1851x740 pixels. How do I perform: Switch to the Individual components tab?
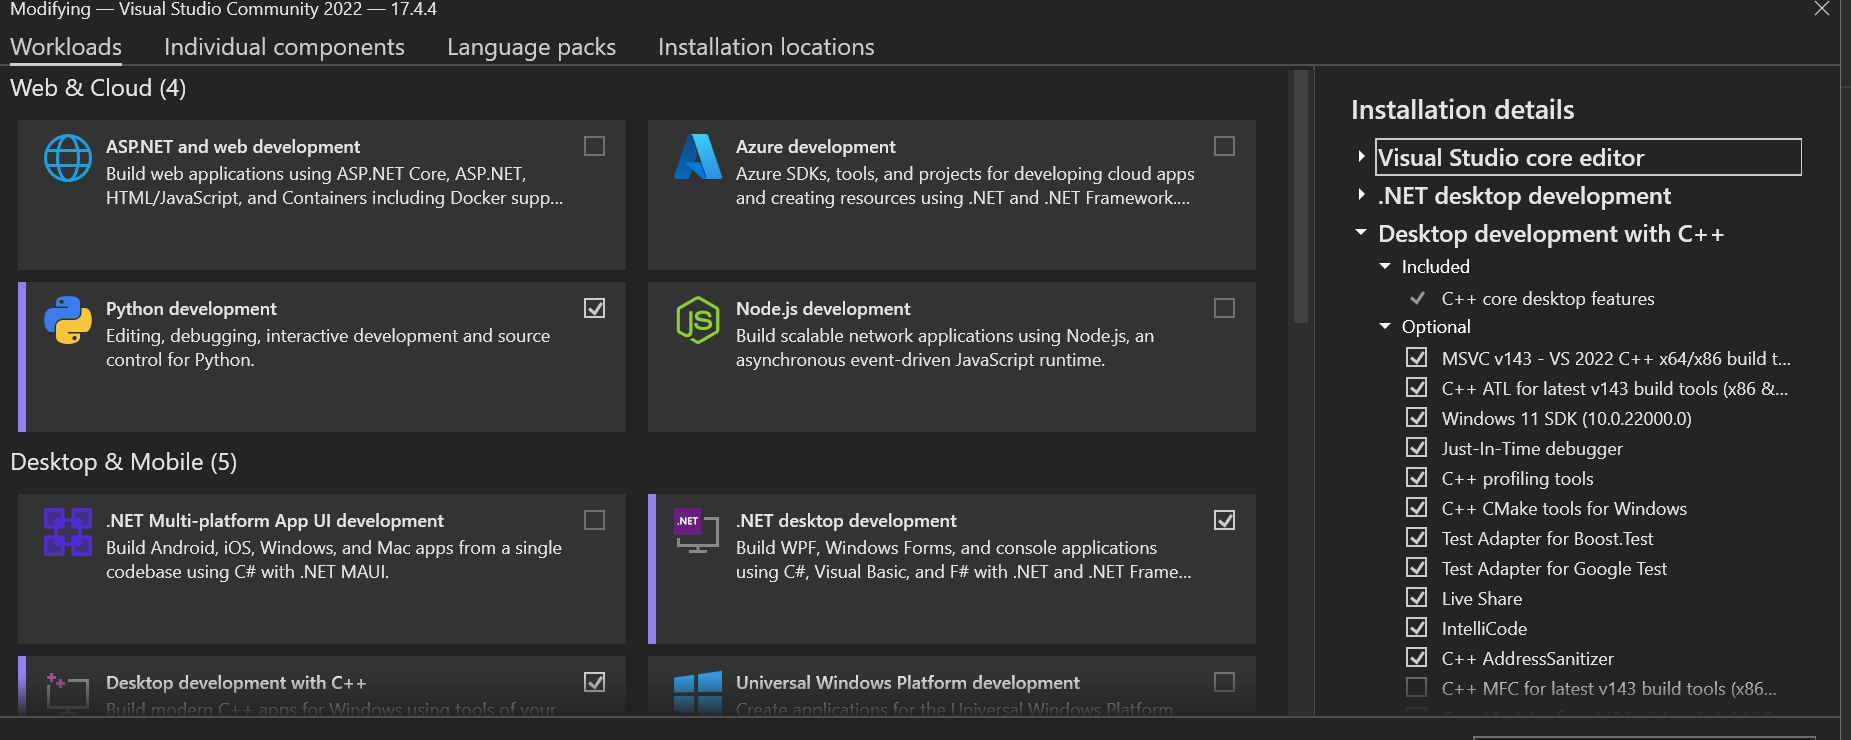click(284, 47)
